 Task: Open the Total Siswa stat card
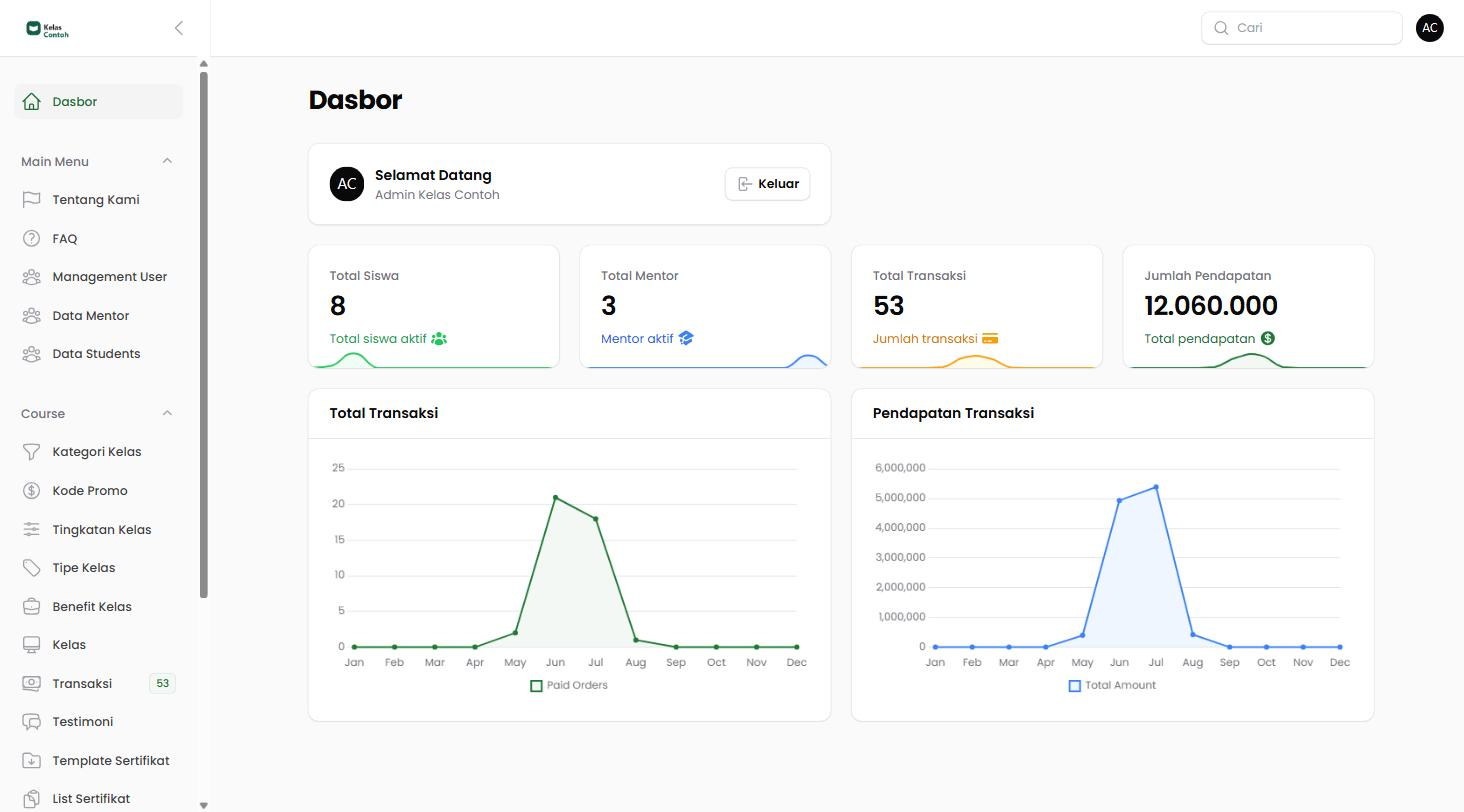point(434,306)
